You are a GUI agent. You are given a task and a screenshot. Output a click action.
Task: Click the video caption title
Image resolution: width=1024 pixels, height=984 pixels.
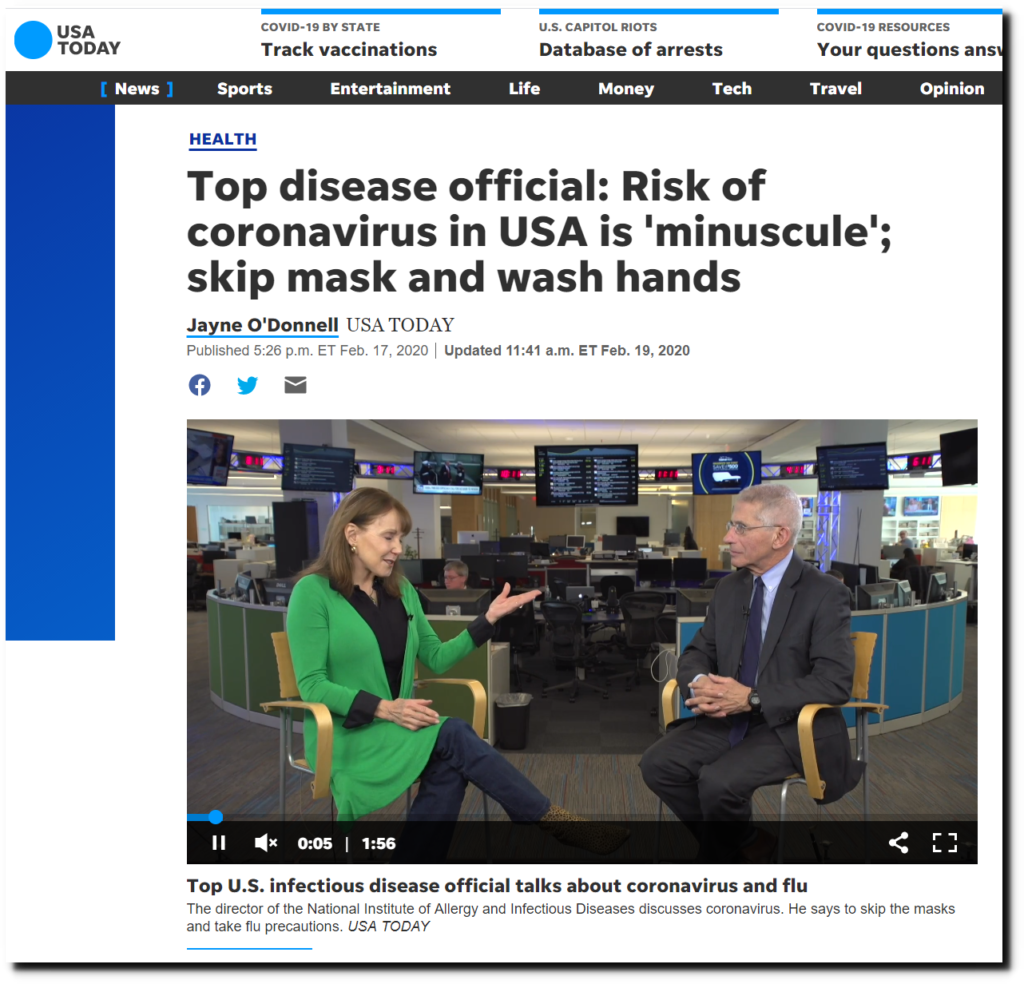click(x=497, y=885)
